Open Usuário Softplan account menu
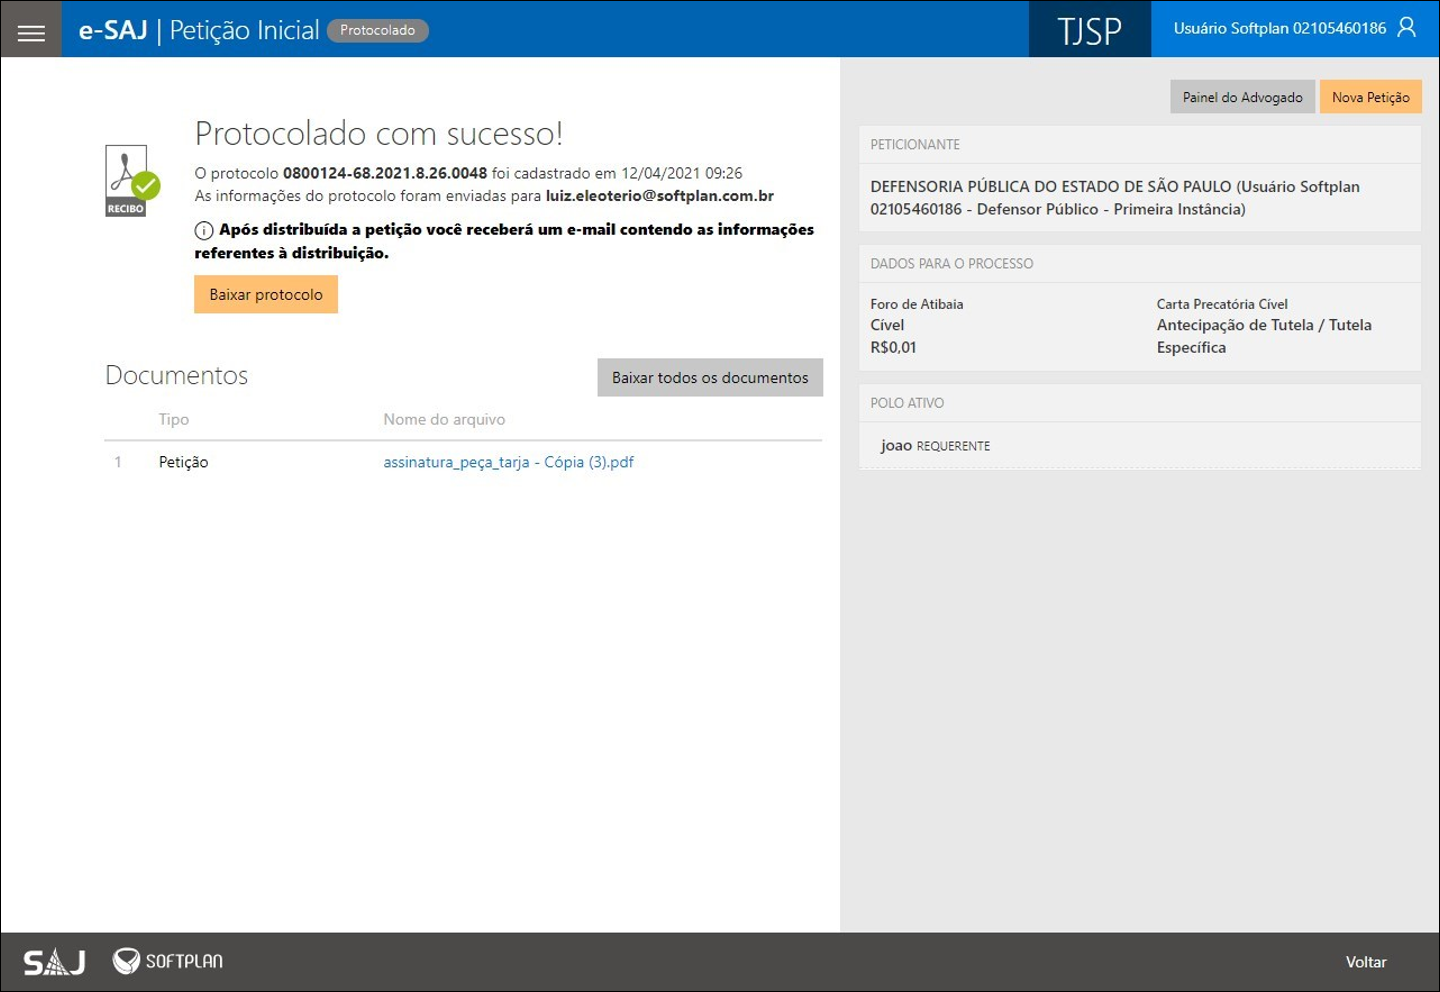The width and height of the screenshot is (1440, 992). click(x=1279, y=28)
